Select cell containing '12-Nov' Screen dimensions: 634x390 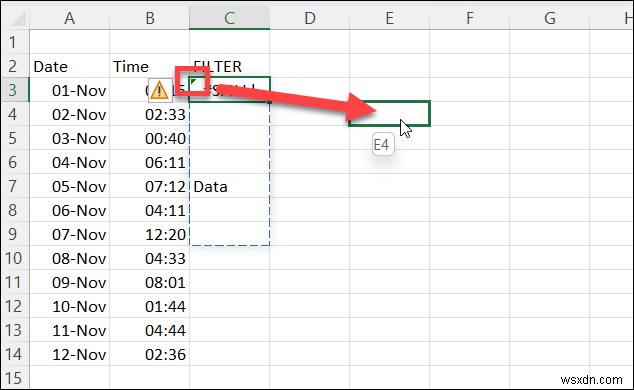click(x=69, y=354)
